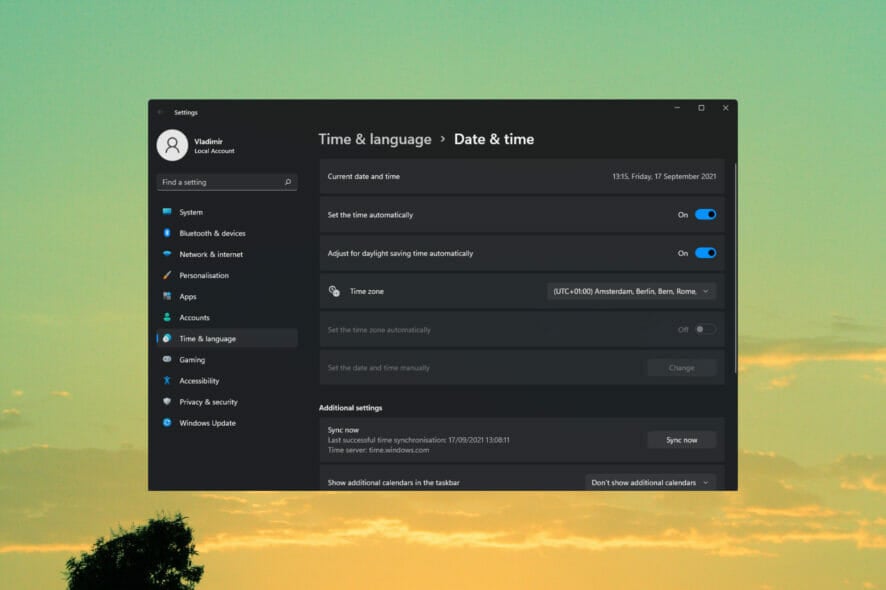Open Windows Update page
The width and height of the screenshot is (886, 590).
[x=227, y=423]
